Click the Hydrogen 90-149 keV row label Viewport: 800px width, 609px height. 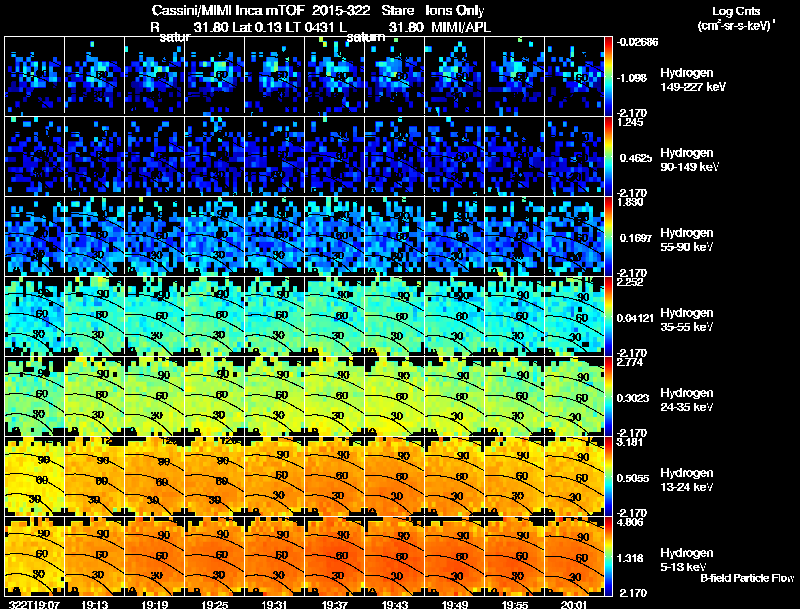coord(689,160)
